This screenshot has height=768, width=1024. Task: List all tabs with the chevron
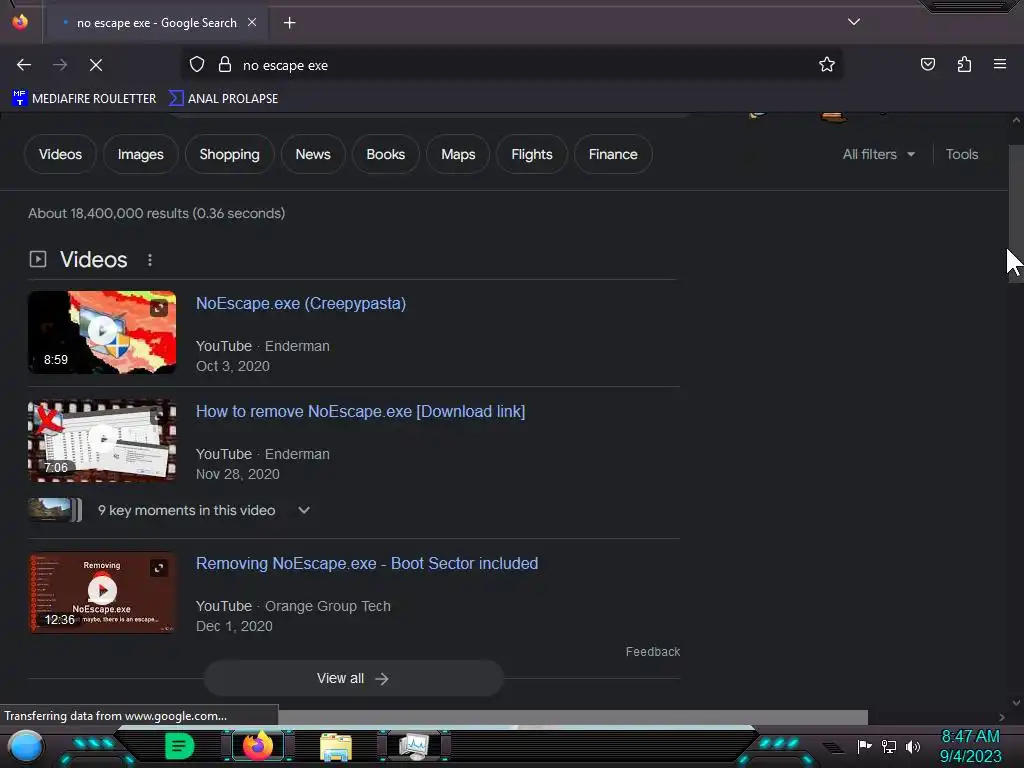pos(854,22)
